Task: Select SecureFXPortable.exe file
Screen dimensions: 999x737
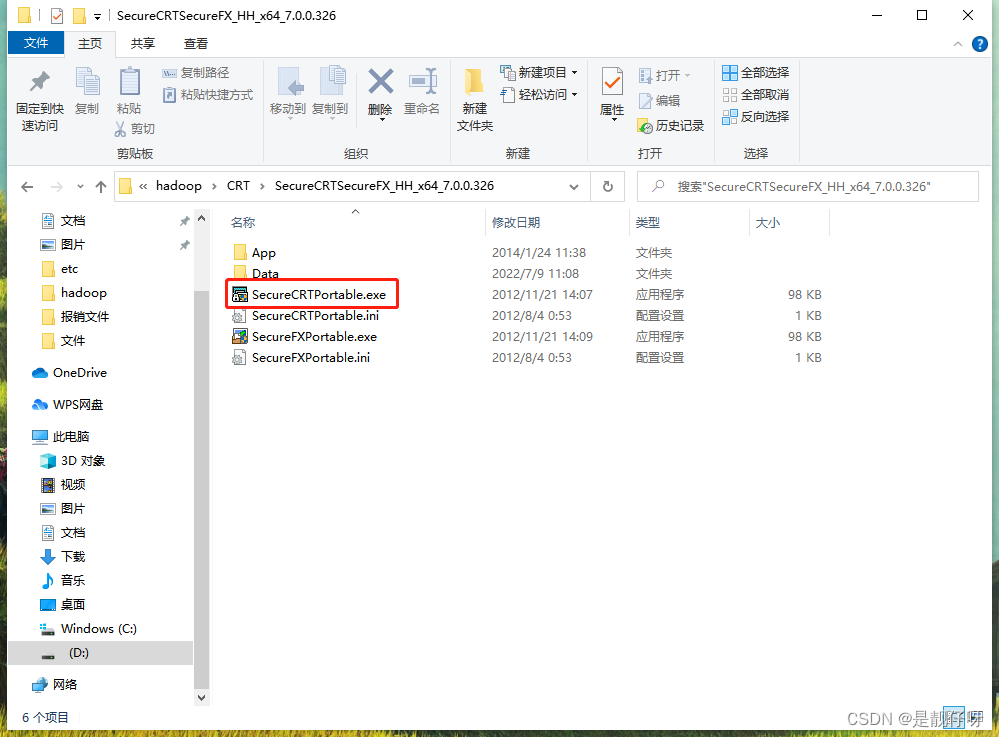Action: [x=314, y=337]
